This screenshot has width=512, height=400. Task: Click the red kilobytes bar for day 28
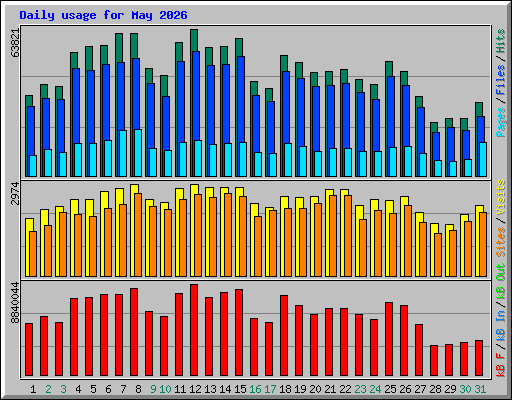pyautogui.click(x=434, y=361)
